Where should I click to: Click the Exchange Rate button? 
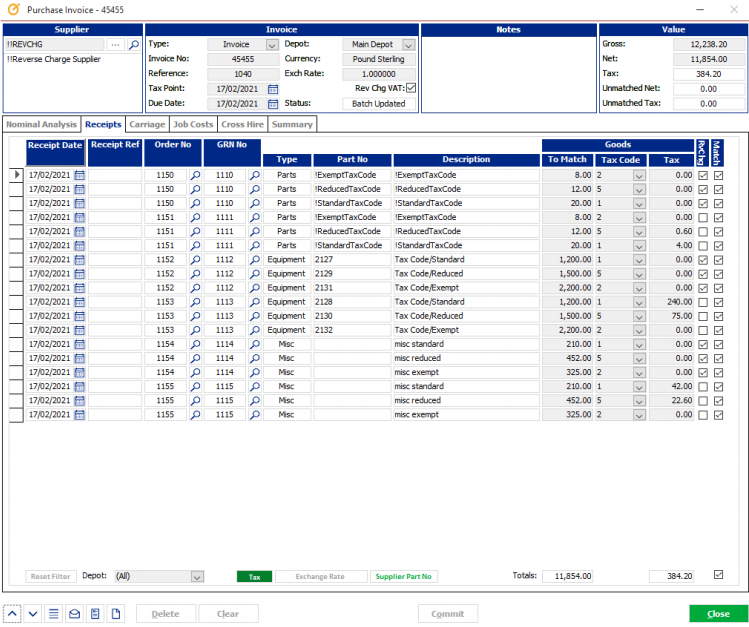click(320, 577)
